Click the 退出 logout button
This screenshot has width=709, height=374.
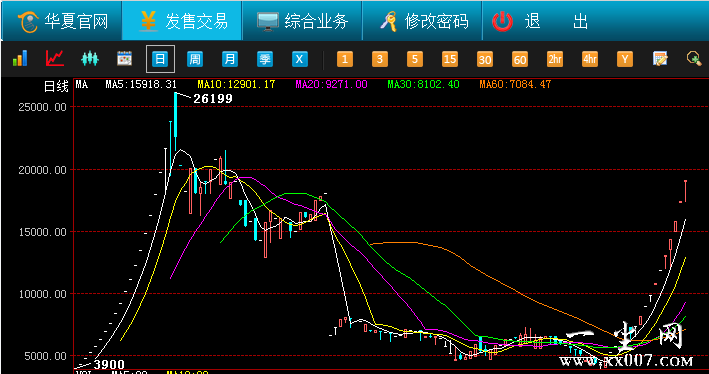pyautogui.click(x=541, y=21)
